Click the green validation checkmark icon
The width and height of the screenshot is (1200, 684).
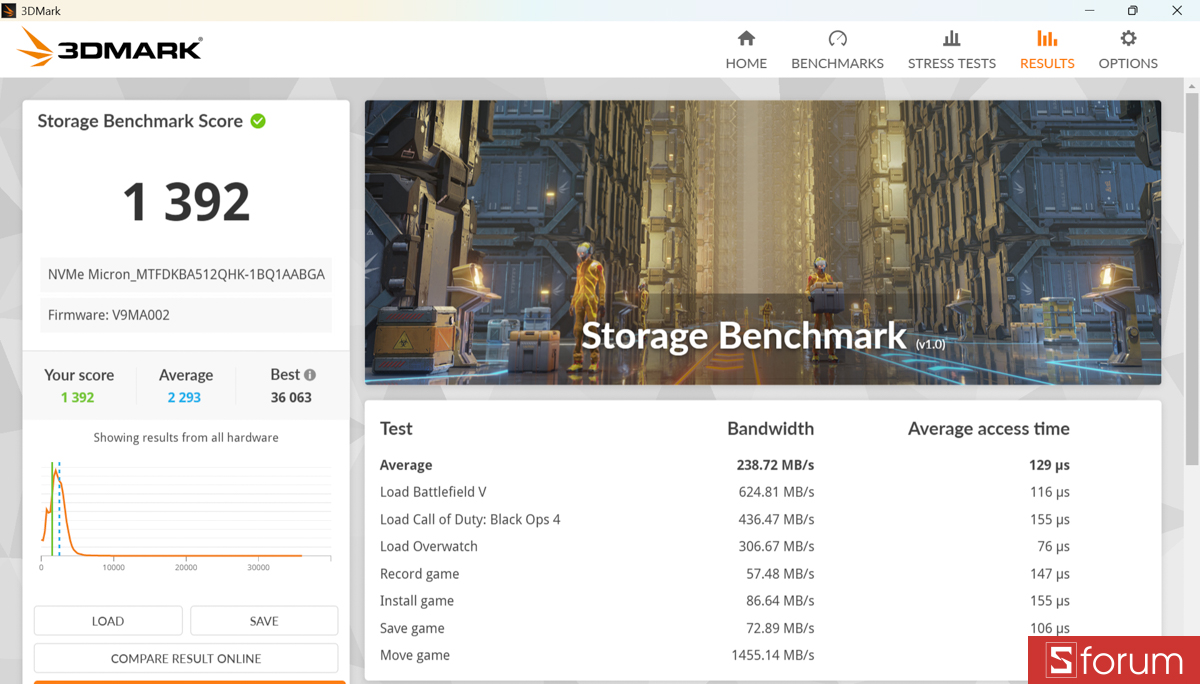click(x=258, y=121)
